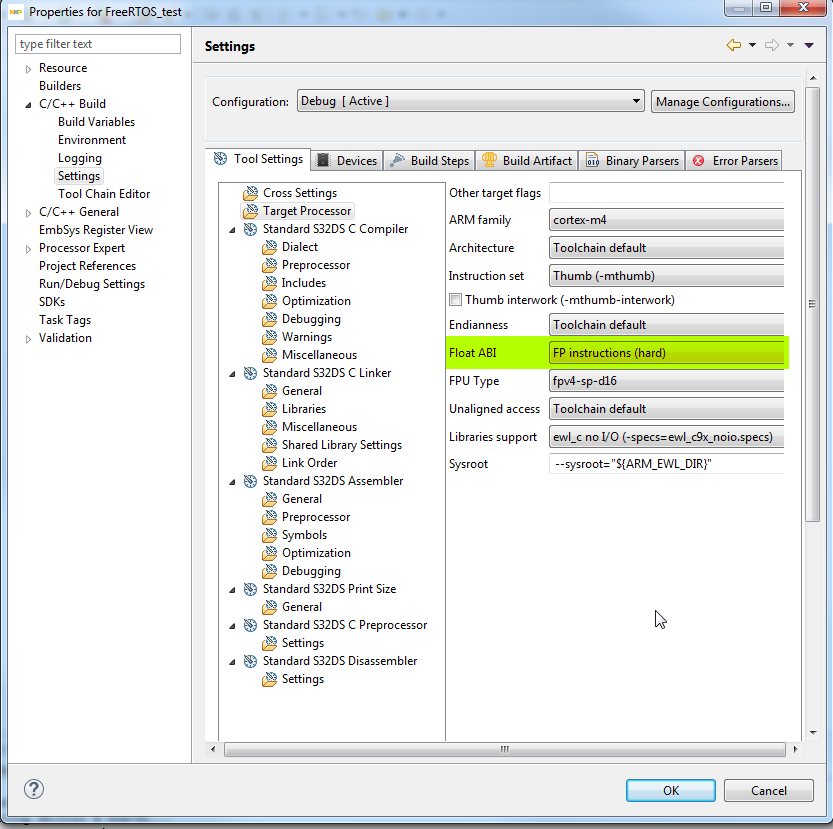Open the ARM family dropdown
The width and height of the screenshot is (833, 829).
click(666, 220)
